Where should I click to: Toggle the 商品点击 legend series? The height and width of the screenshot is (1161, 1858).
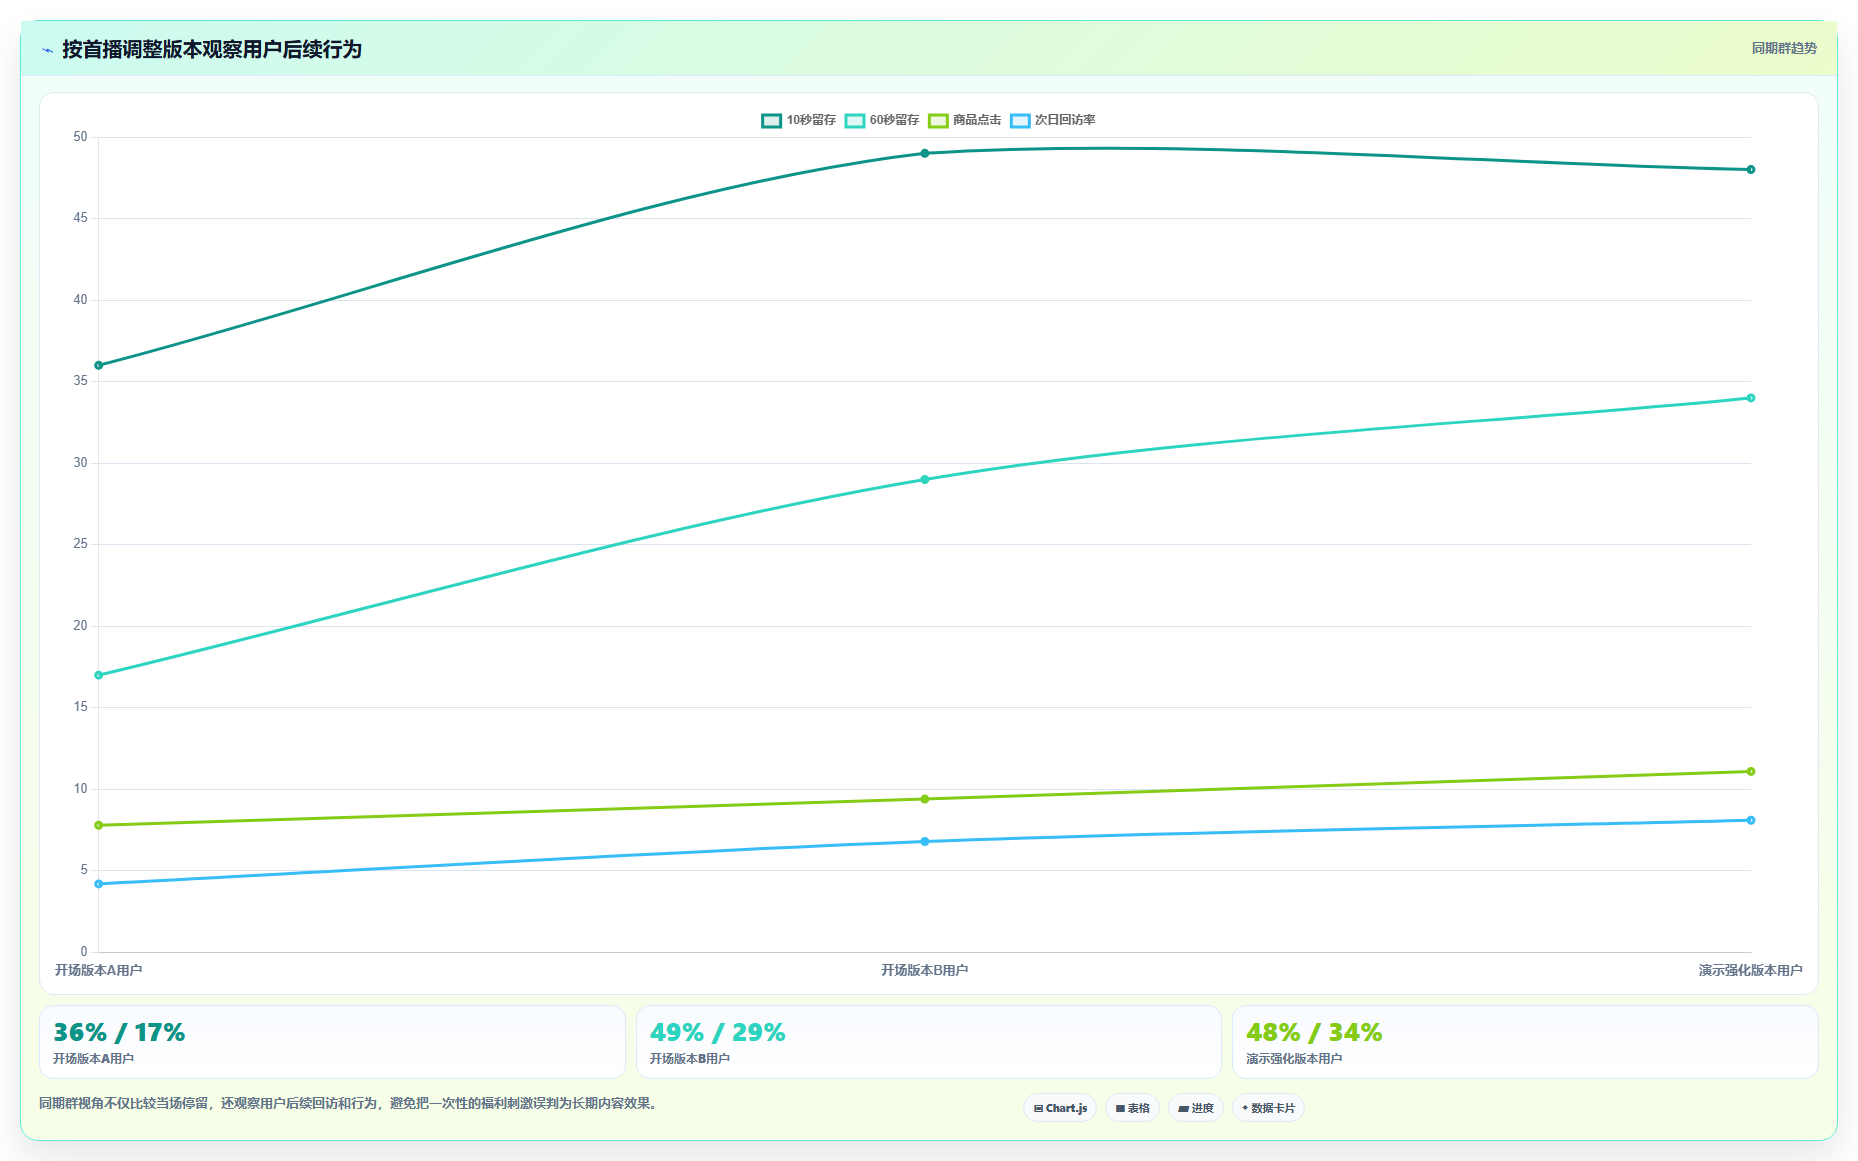pos(964,120)
